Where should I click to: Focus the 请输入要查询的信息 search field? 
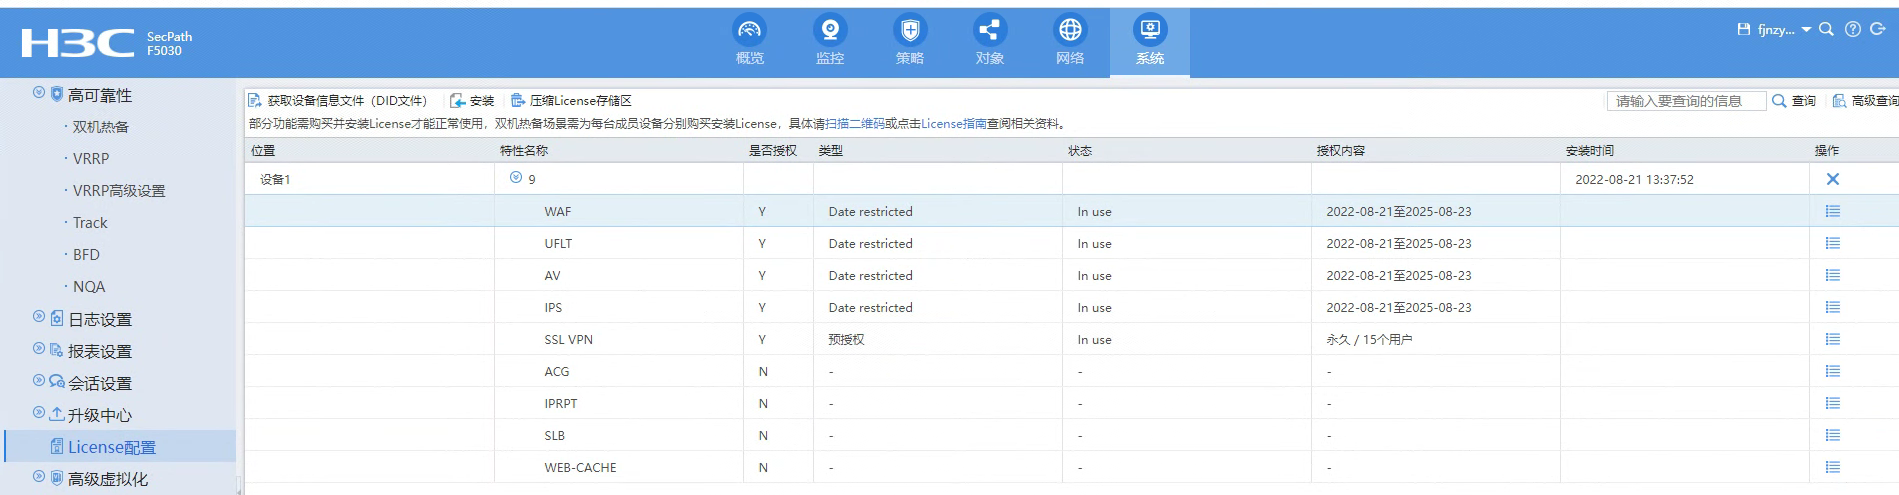(x=1686, y=101)
